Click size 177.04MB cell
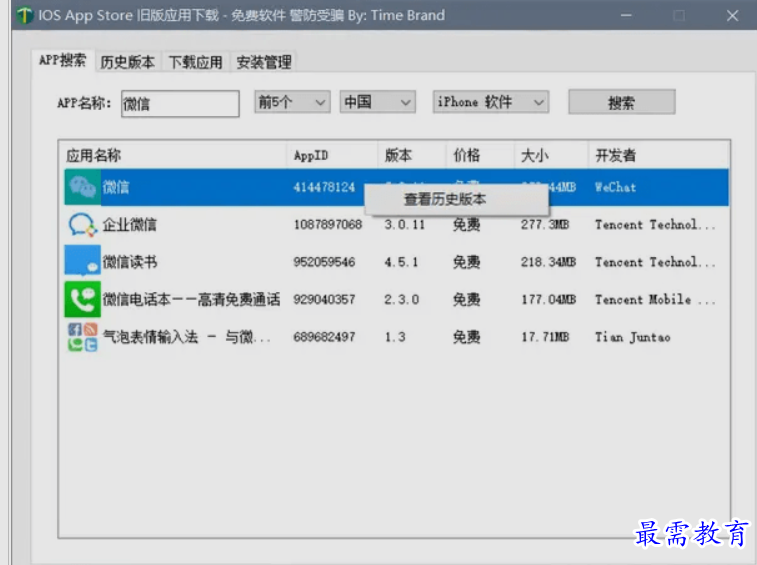Viewport: 757px width, 565px height. tap(548, 299)
